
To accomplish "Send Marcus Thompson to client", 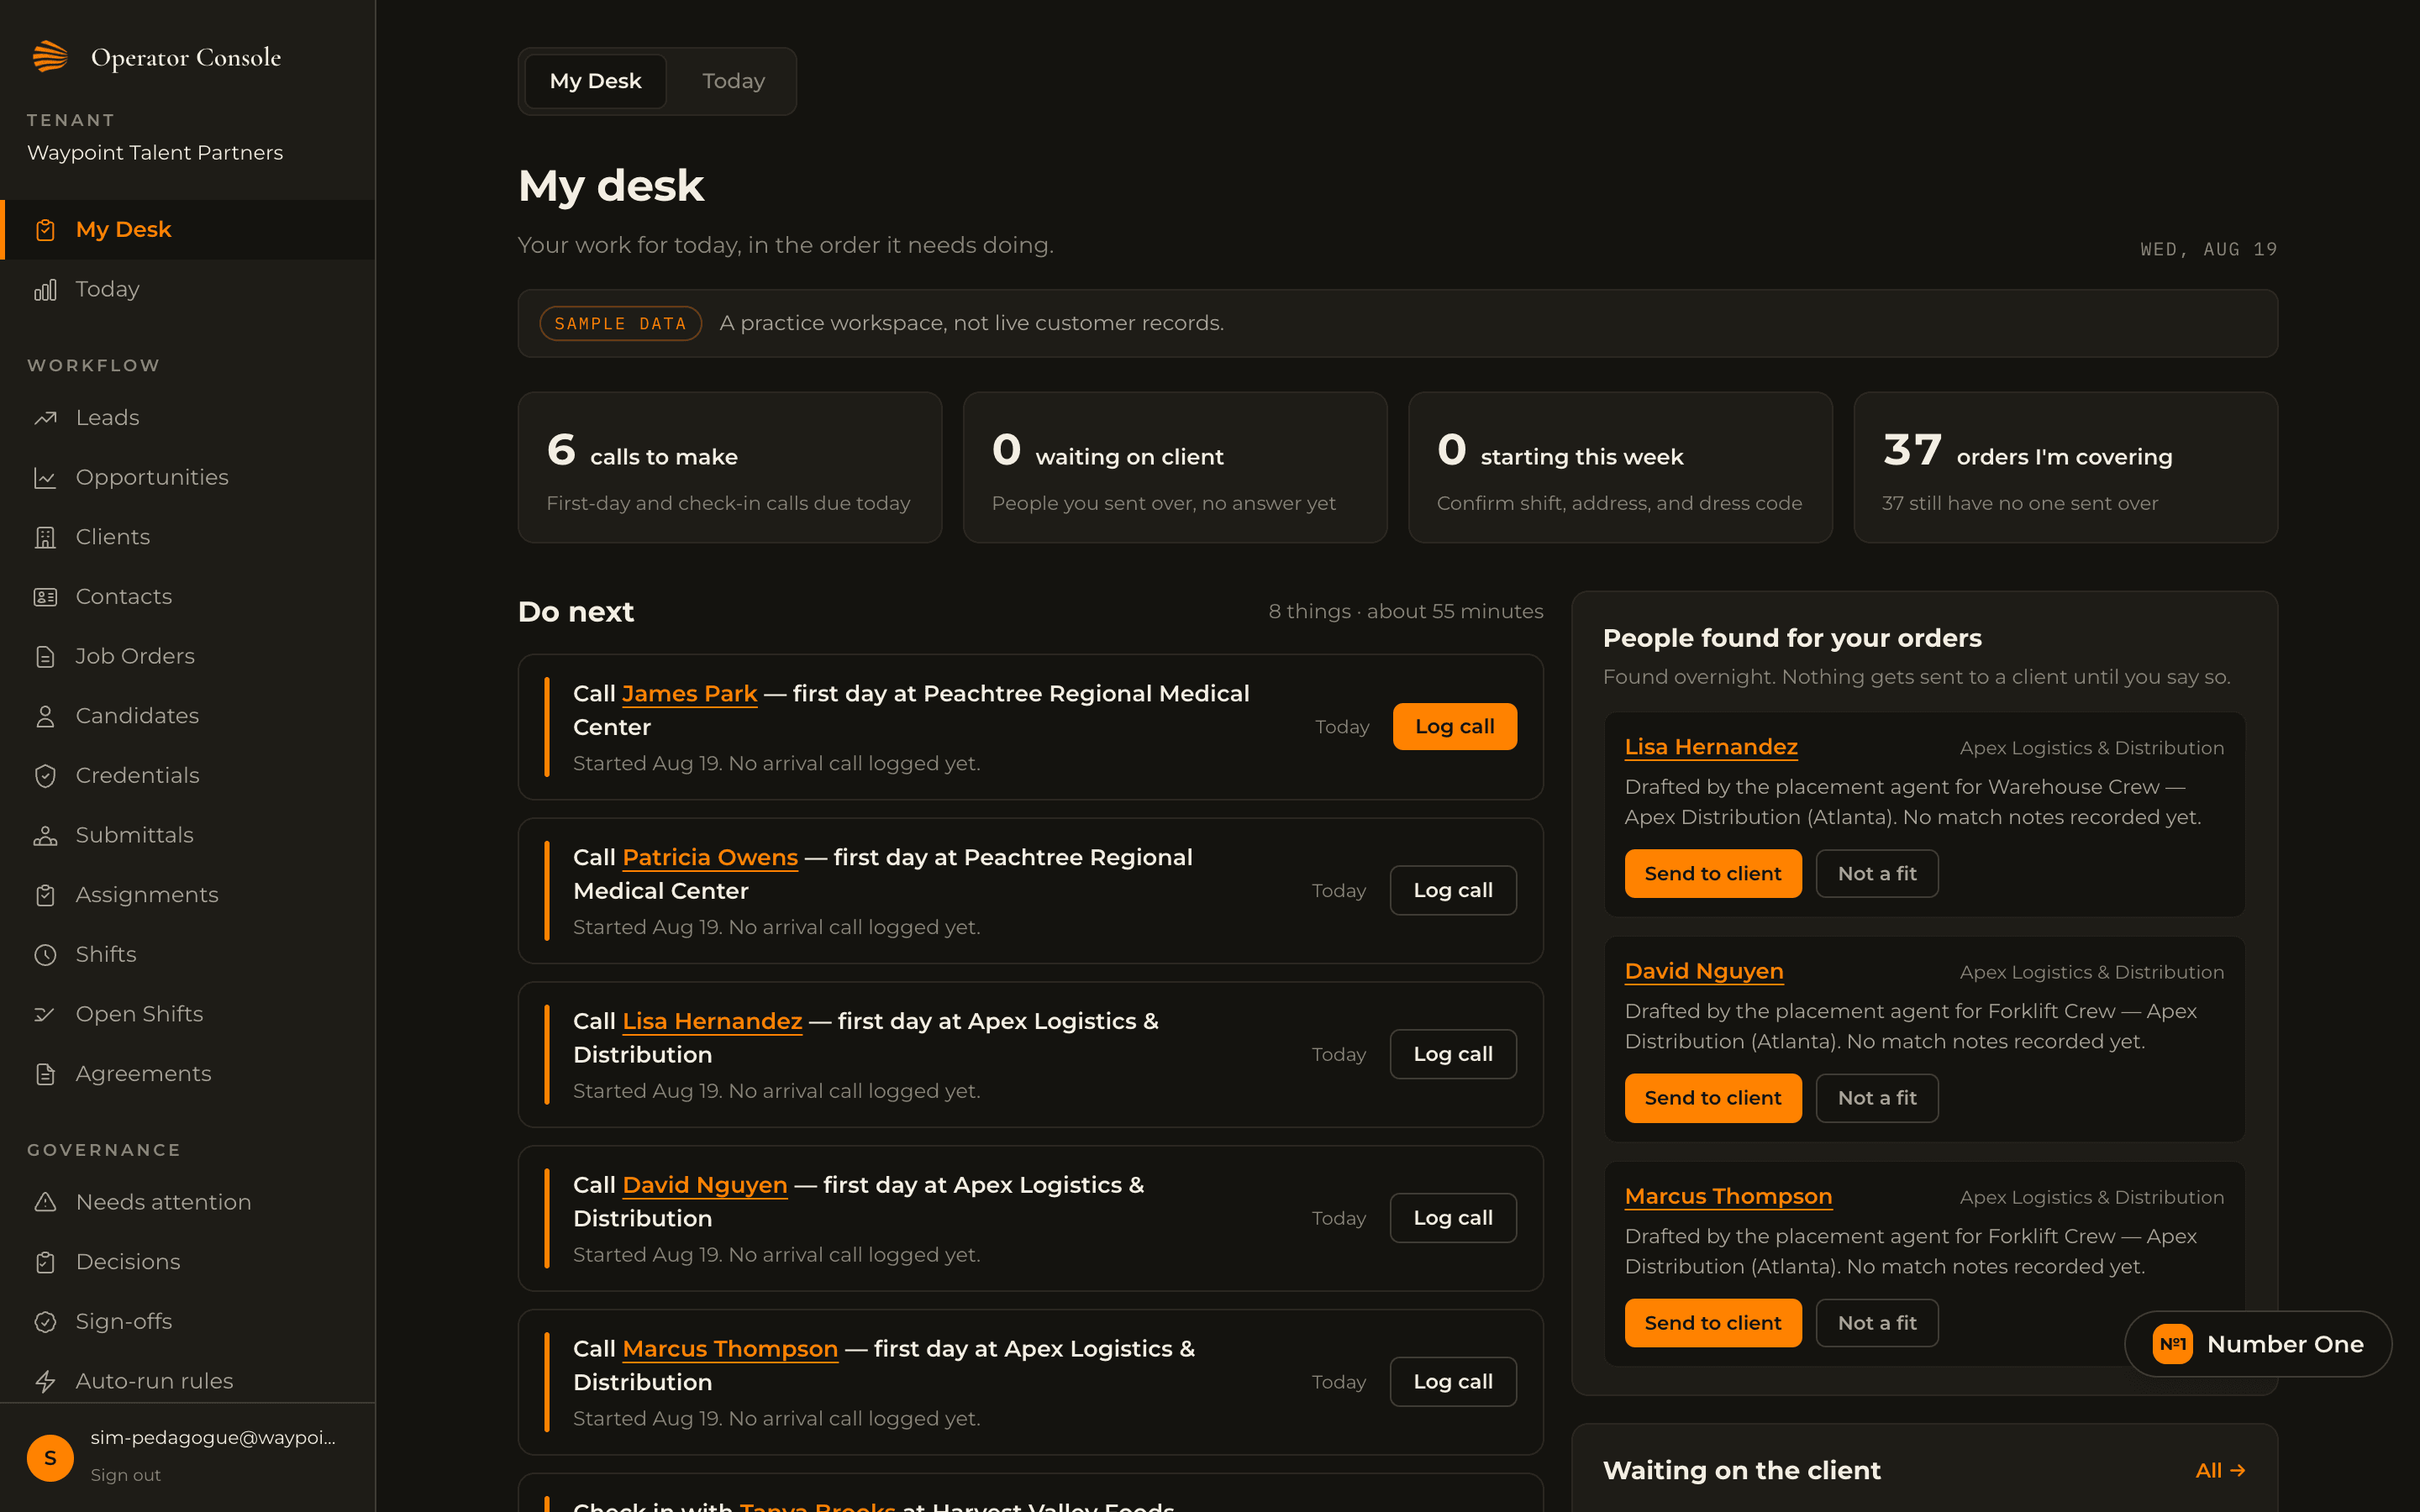I will coord(1713,1323).
